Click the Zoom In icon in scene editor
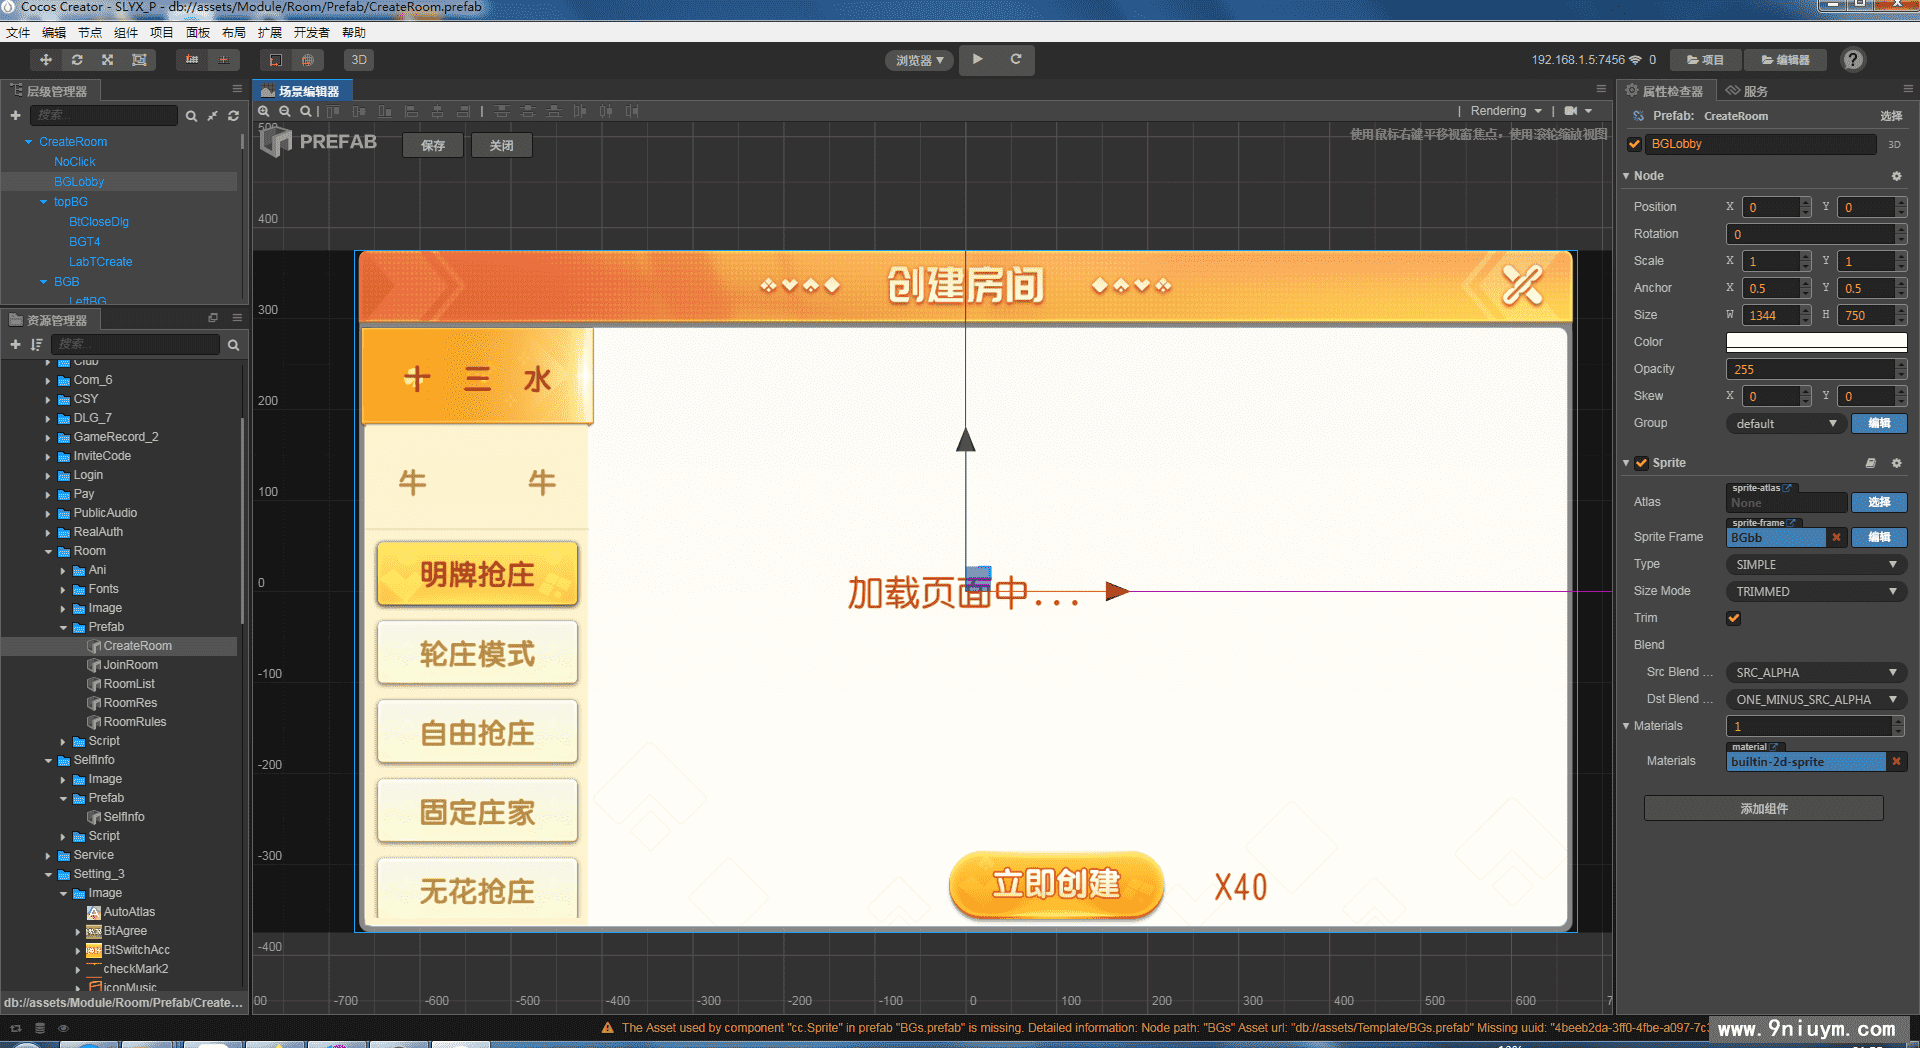 265,111
